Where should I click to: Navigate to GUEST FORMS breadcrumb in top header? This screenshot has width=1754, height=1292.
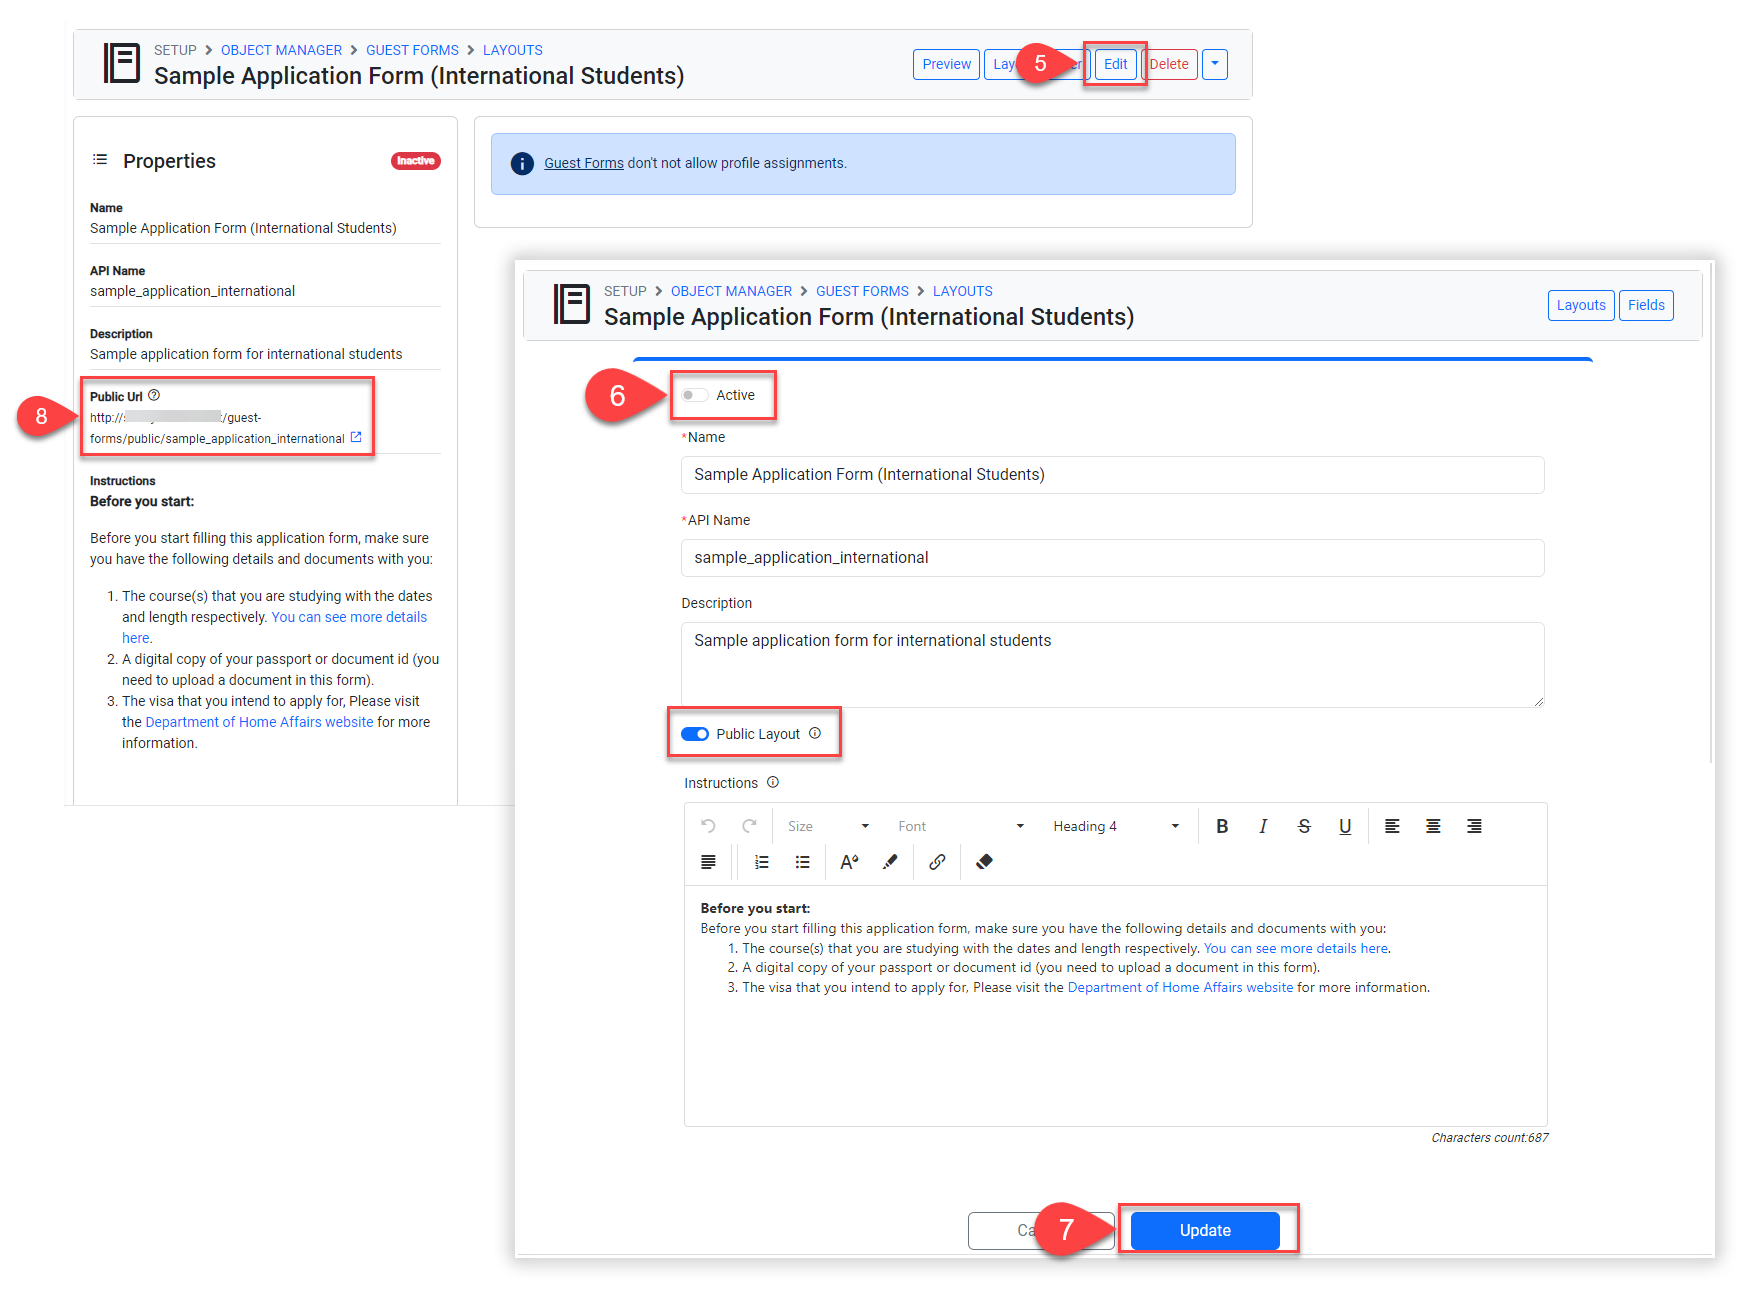[412, 50]
